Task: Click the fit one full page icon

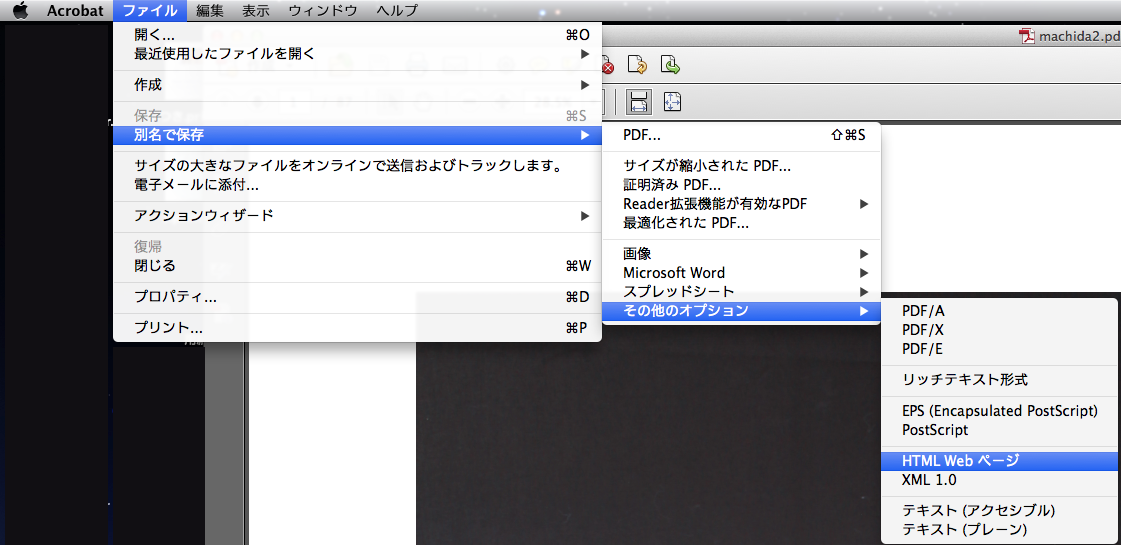Action: (x=671, y=102)
